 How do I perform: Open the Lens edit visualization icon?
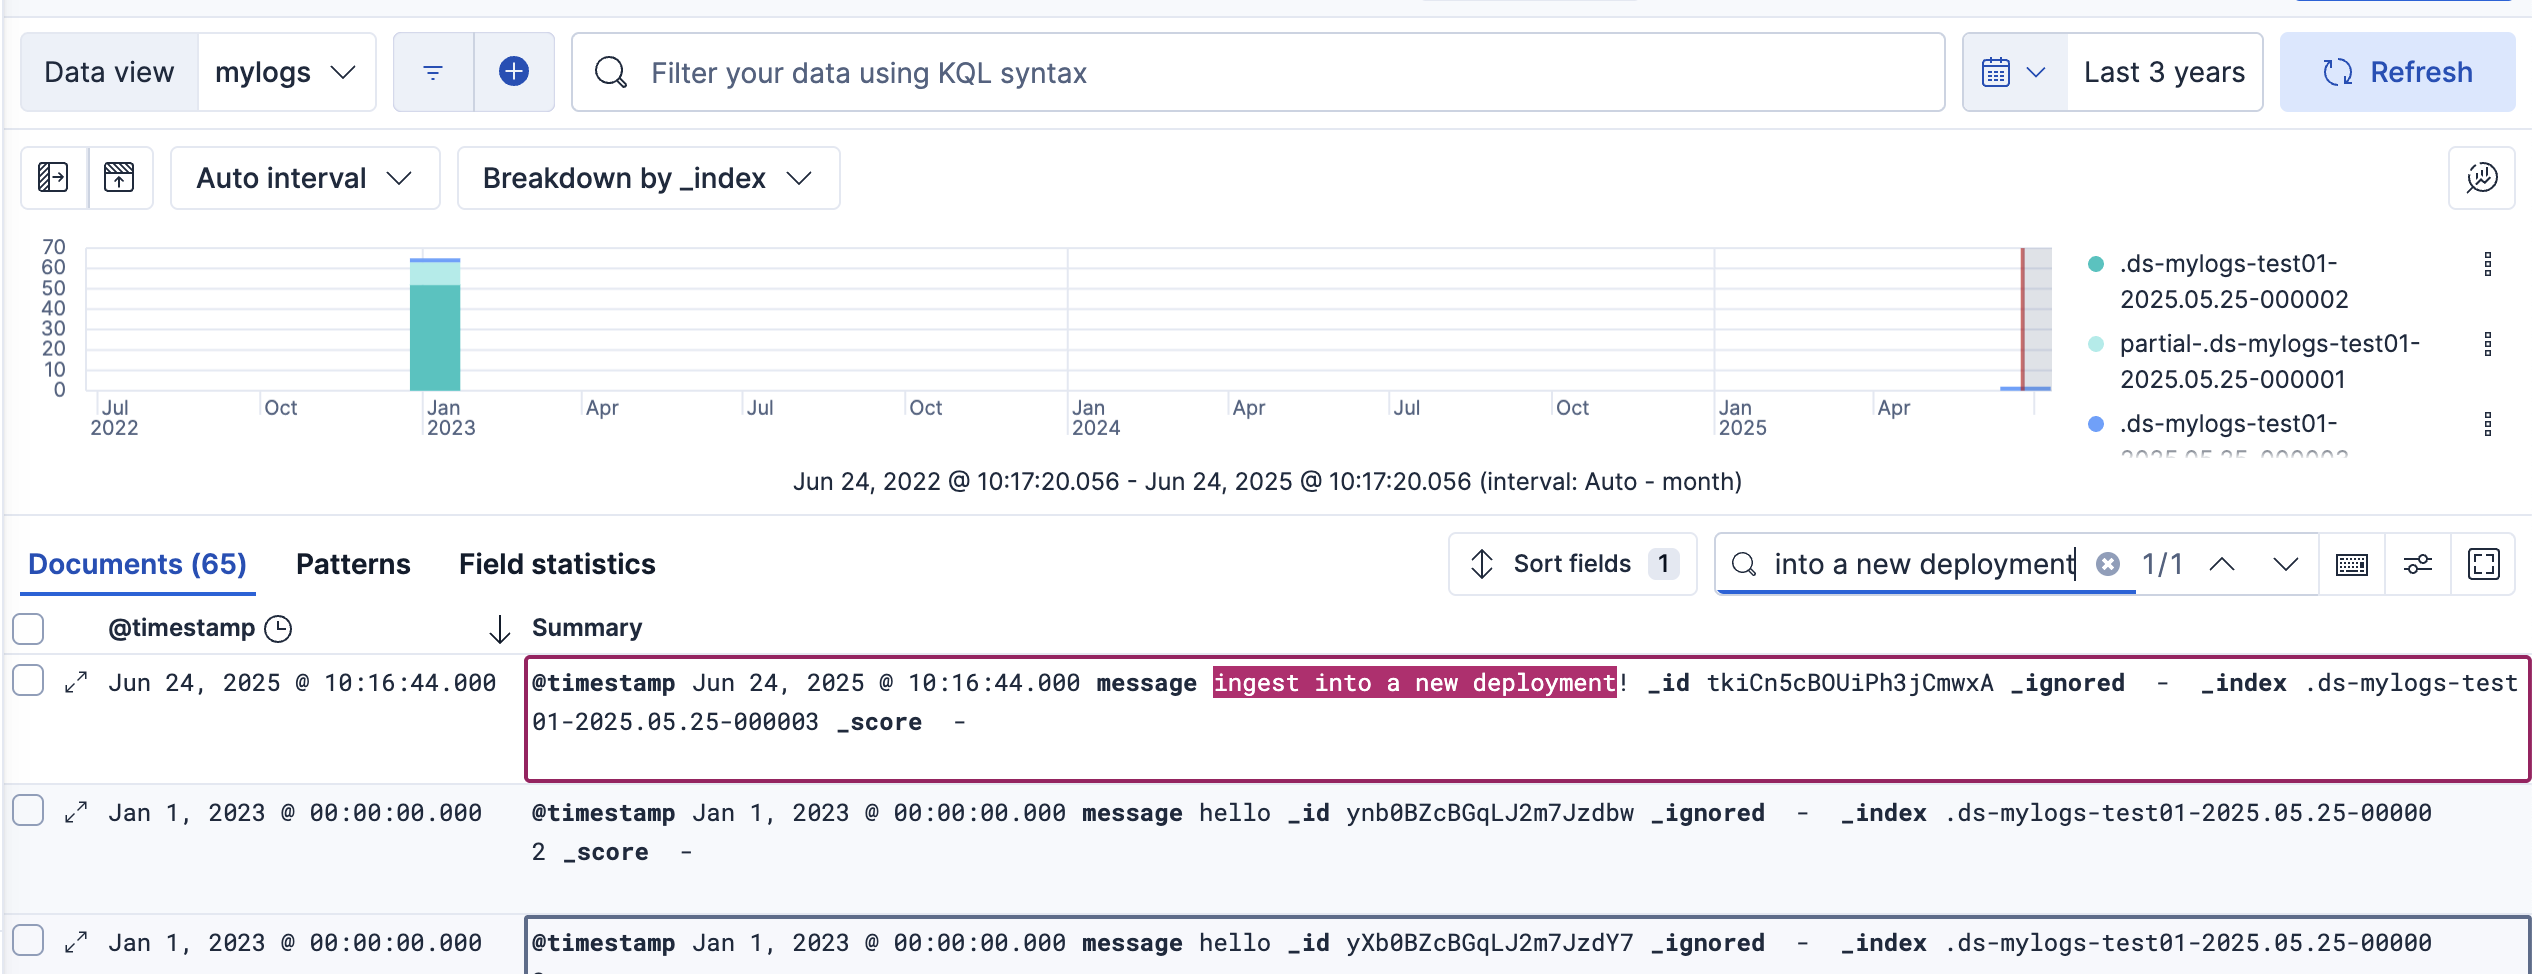pos(2482,178)
